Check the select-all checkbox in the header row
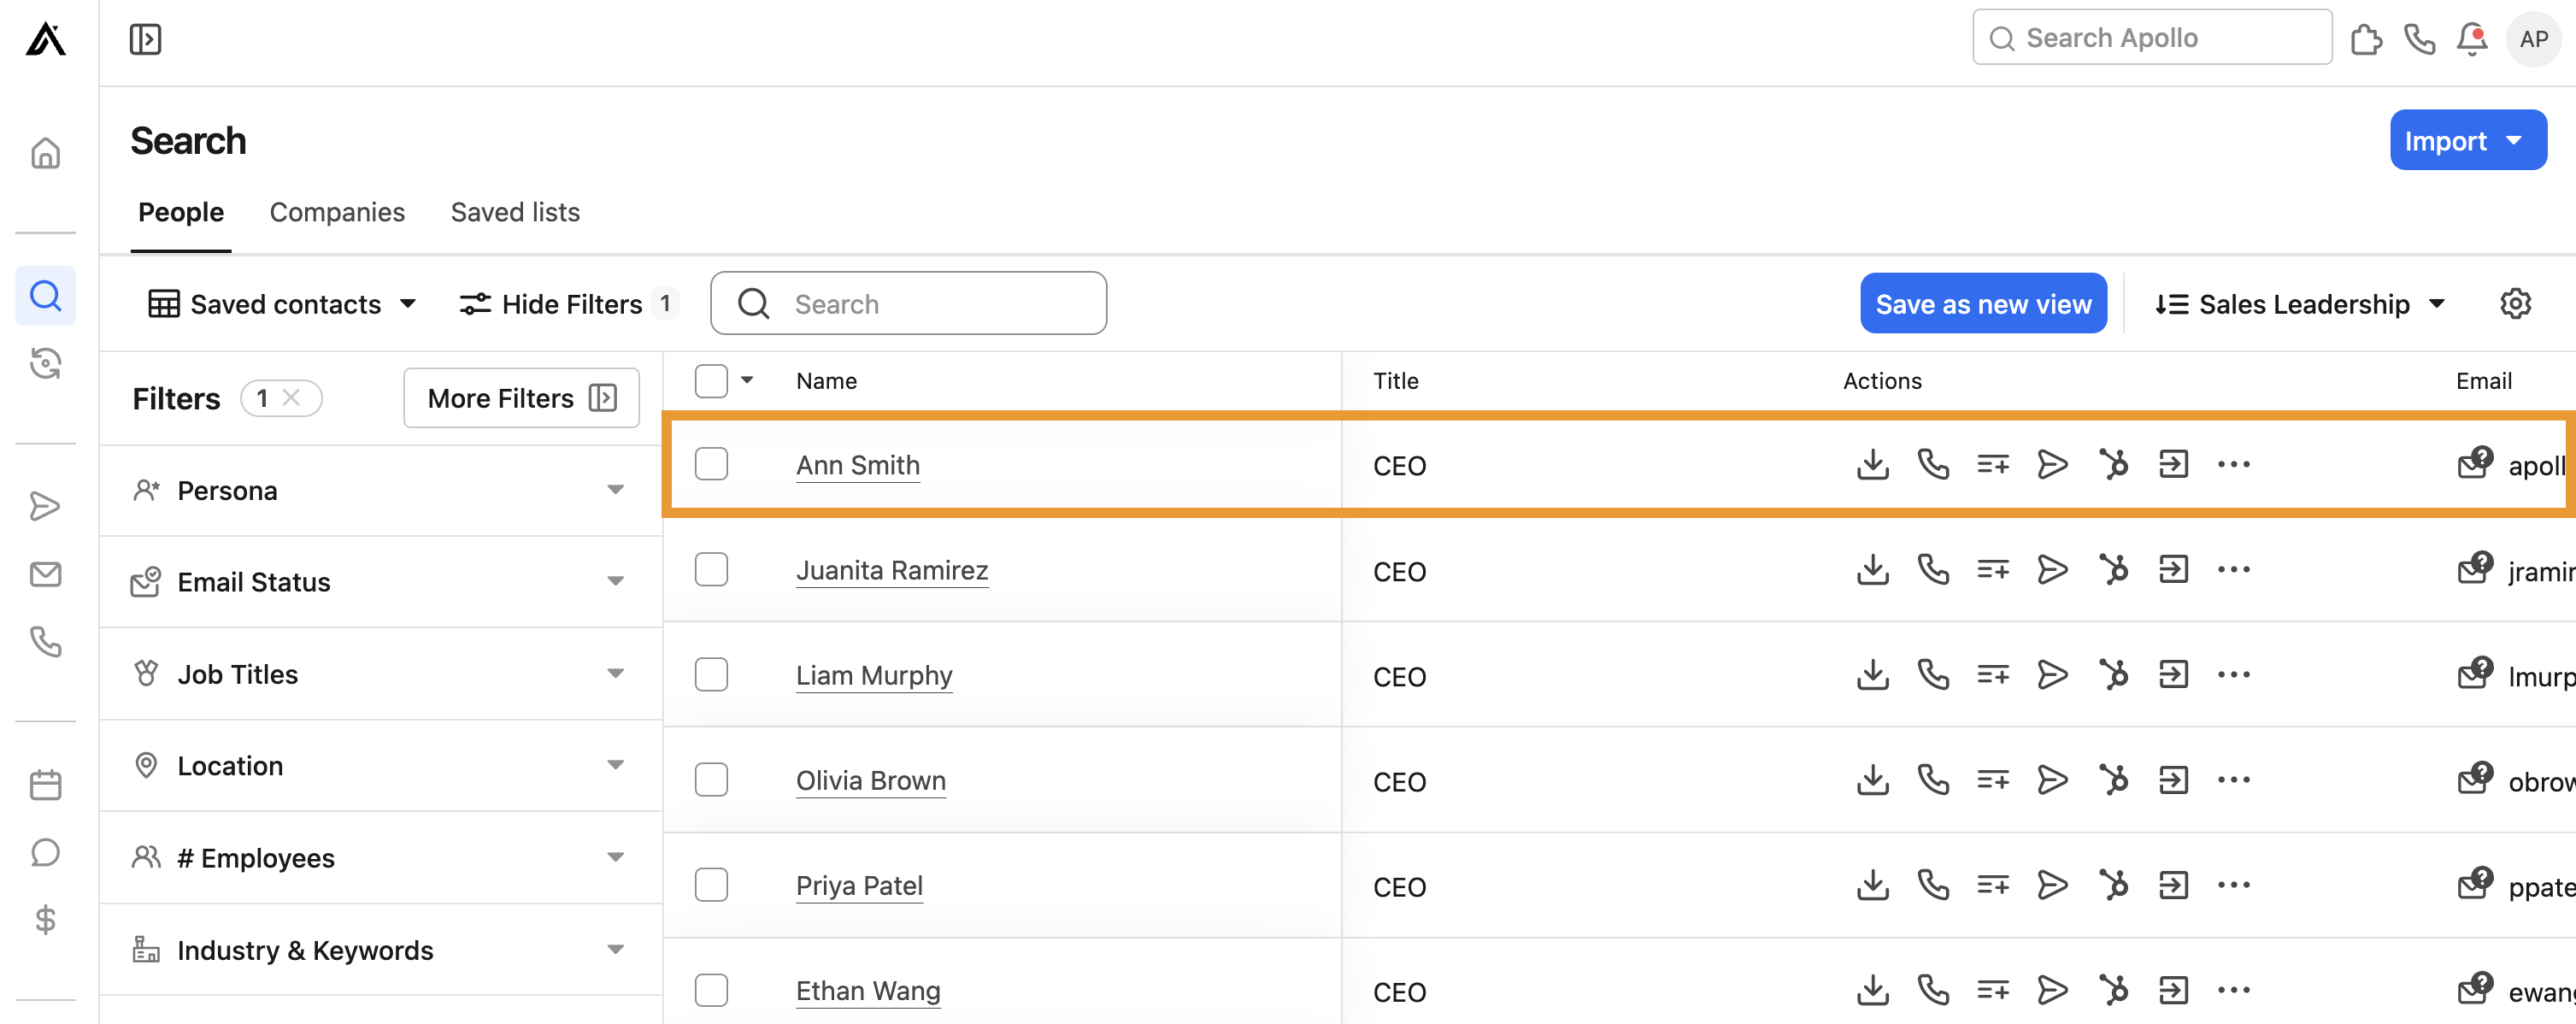 point(710,380)
